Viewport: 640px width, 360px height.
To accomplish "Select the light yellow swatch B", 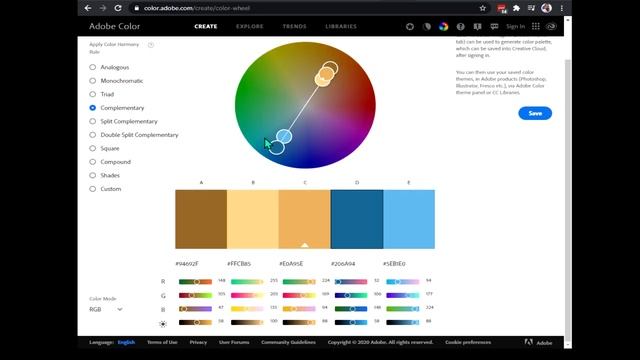I will [x=253, y=219].
